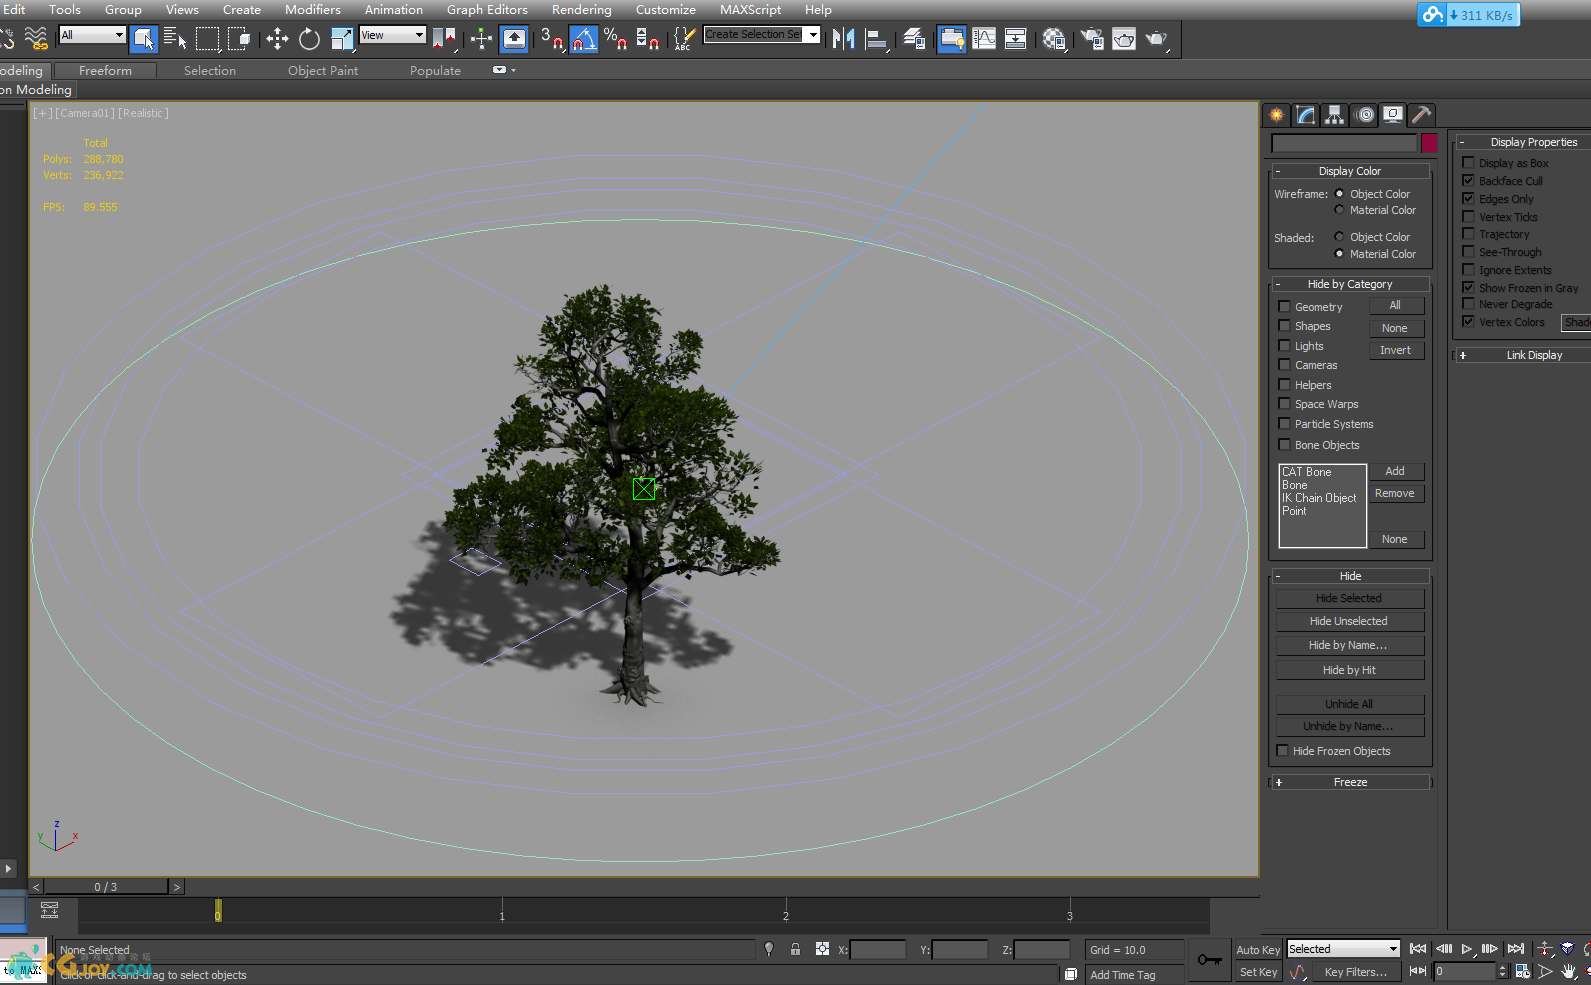Click the Invert category button
The height and width of the screenshot is (985, 1591).
click(1396, 350)
